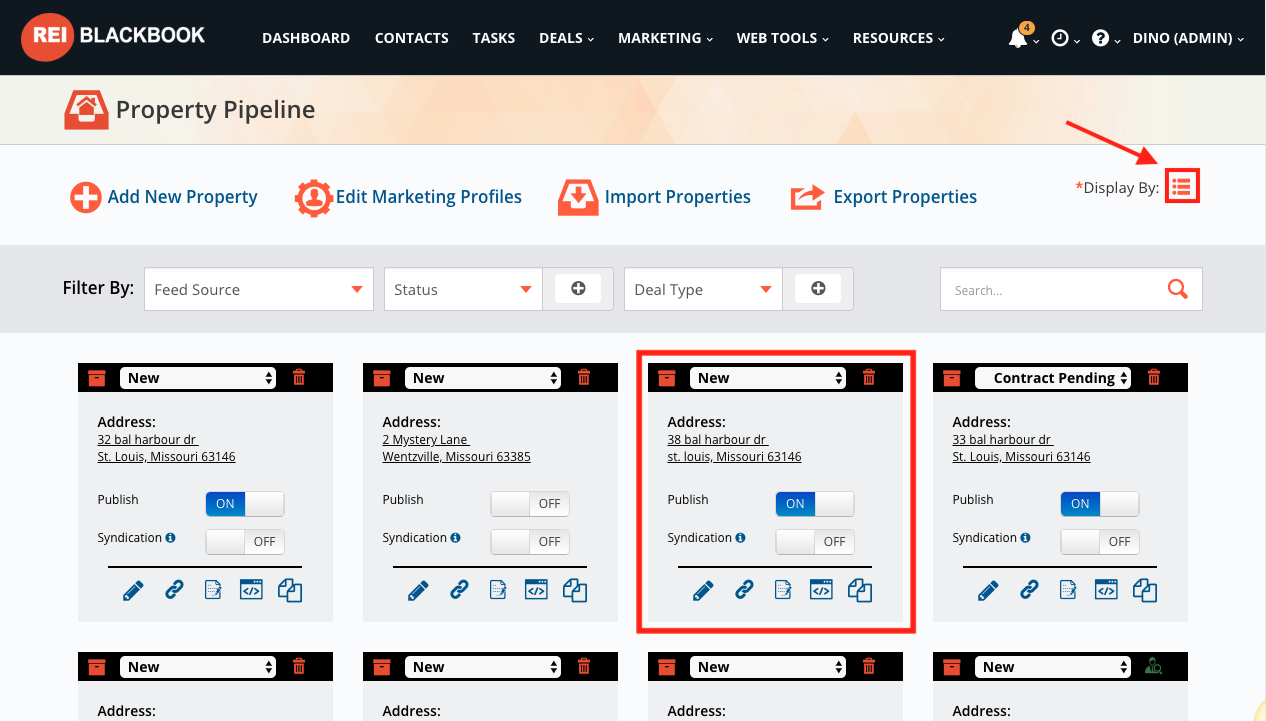Delete the 2 Mystery Lane property

point(584,377)
